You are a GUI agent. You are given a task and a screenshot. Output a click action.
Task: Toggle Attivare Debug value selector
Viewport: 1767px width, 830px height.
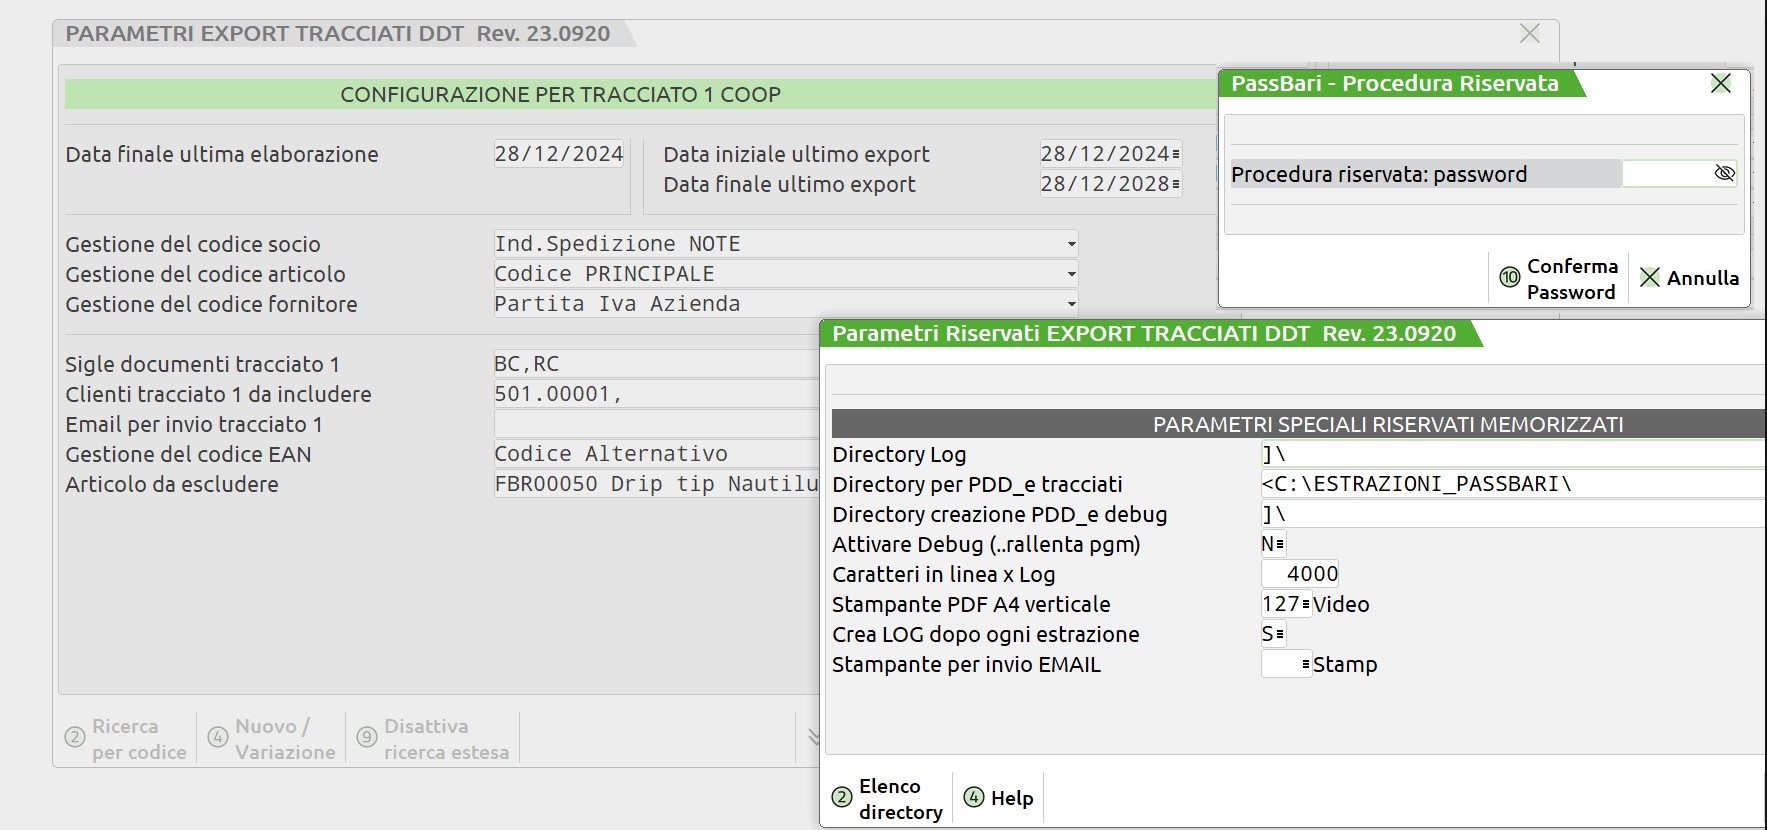tap(1279, 544)
